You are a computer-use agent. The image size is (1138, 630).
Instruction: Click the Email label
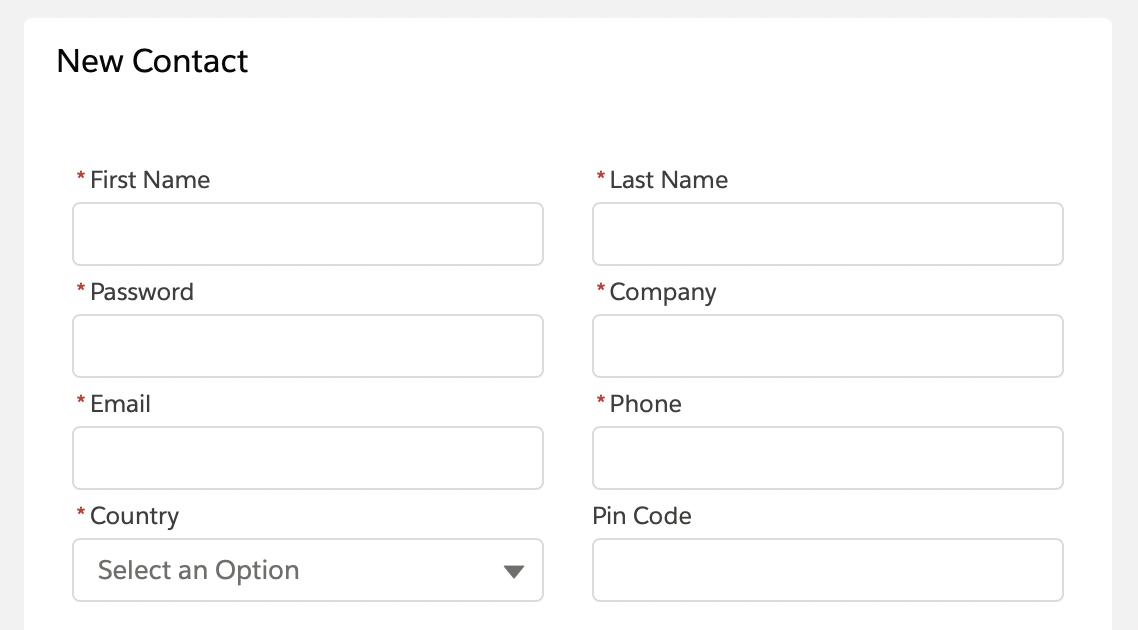pyautogui.click(x=120, y=404)
